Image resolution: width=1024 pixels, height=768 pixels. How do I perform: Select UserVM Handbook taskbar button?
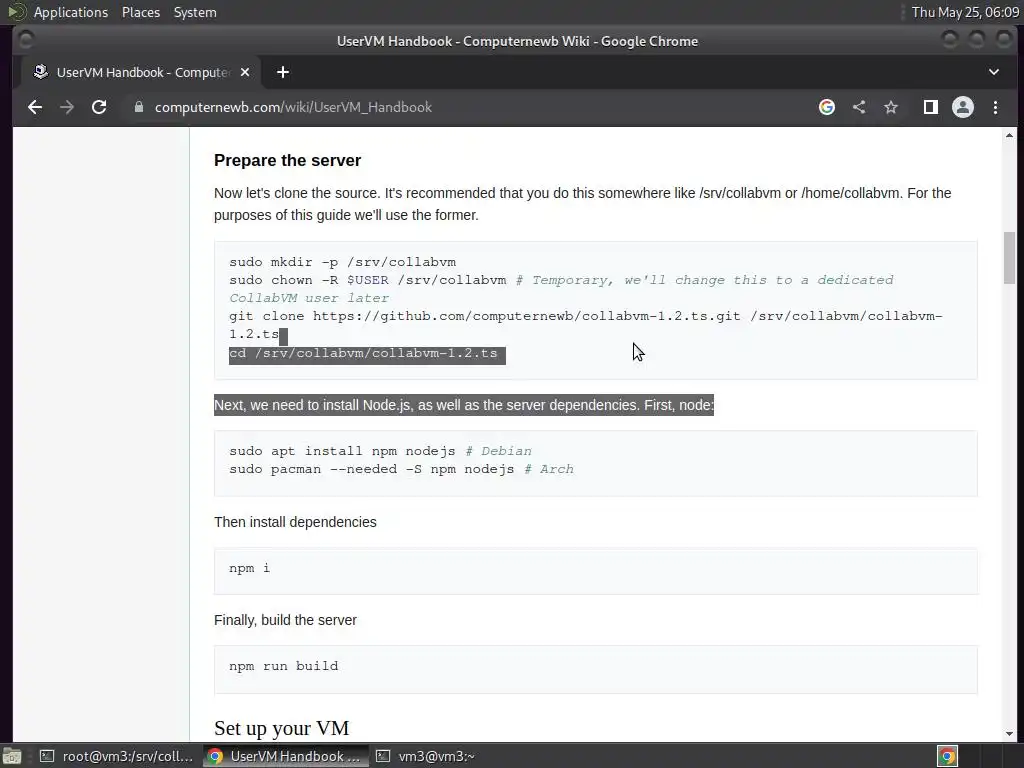point(285,756)
